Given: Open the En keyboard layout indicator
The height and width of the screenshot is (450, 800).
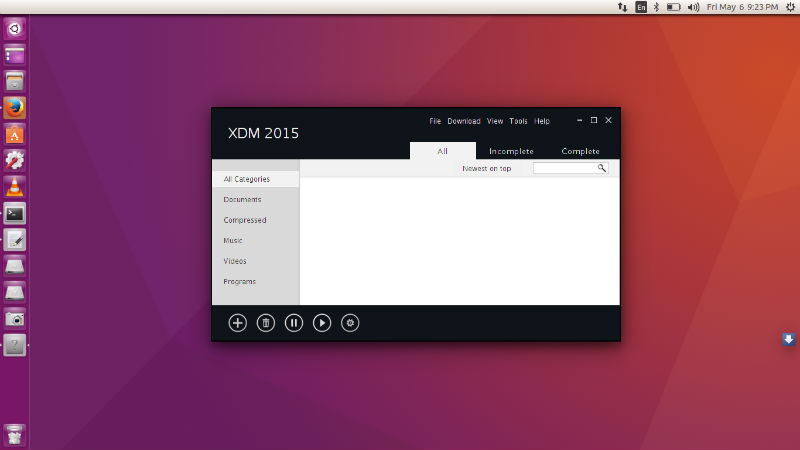Looking at the screenshot, I should click(x=641, y=7).
